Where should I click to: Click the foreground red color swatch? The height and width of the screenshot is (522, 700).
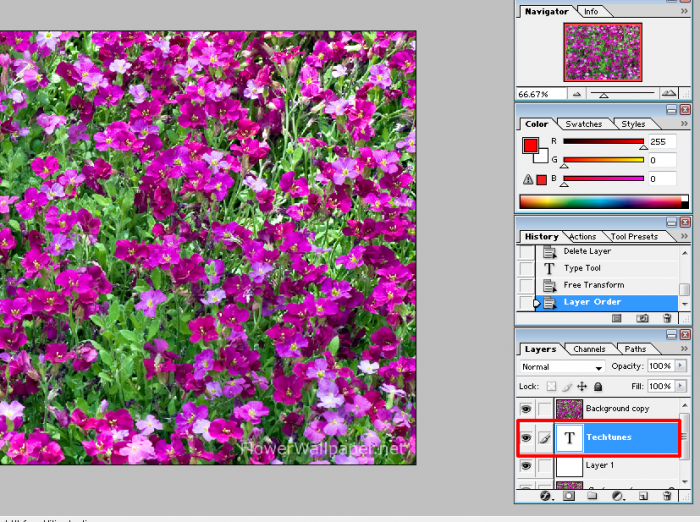(x=531, y=146)
